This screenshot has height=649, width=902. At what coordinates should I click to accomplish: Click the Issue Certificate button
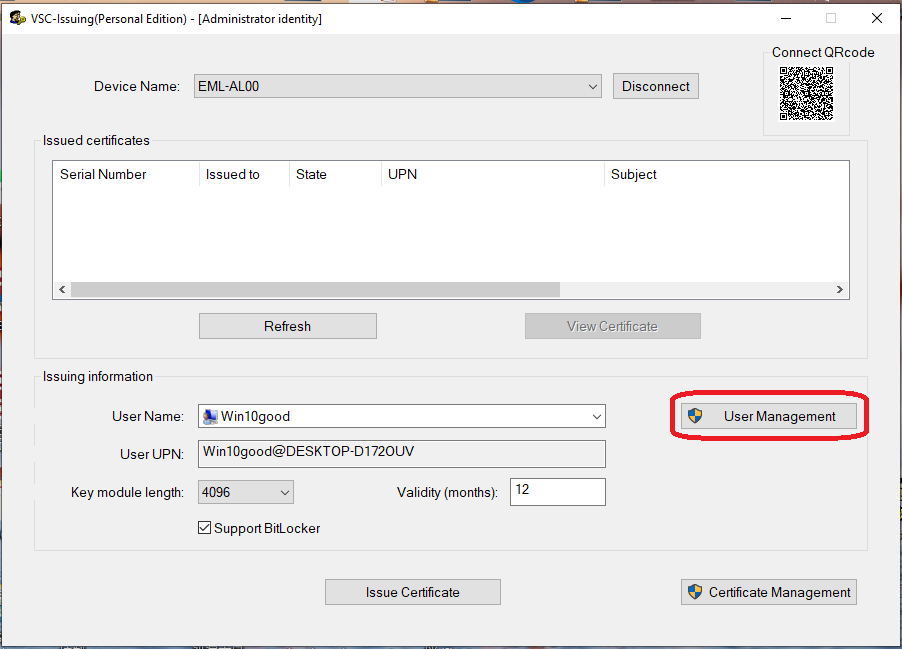[x=412, y=592]
